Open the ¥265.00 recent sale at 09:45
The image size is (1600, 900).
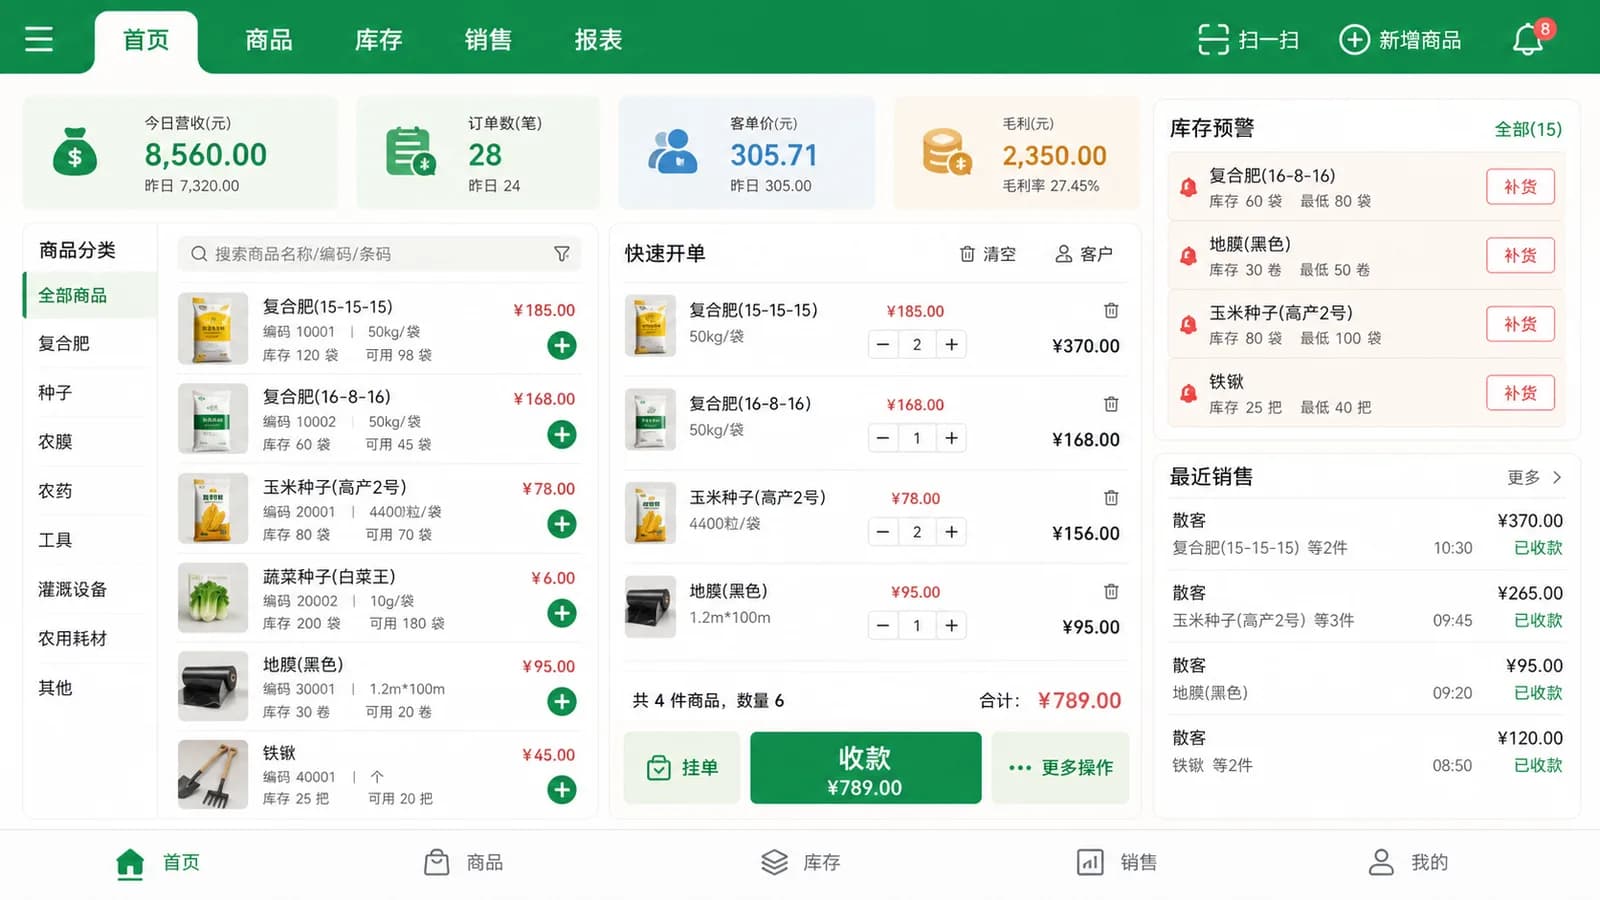point(1367,606)
